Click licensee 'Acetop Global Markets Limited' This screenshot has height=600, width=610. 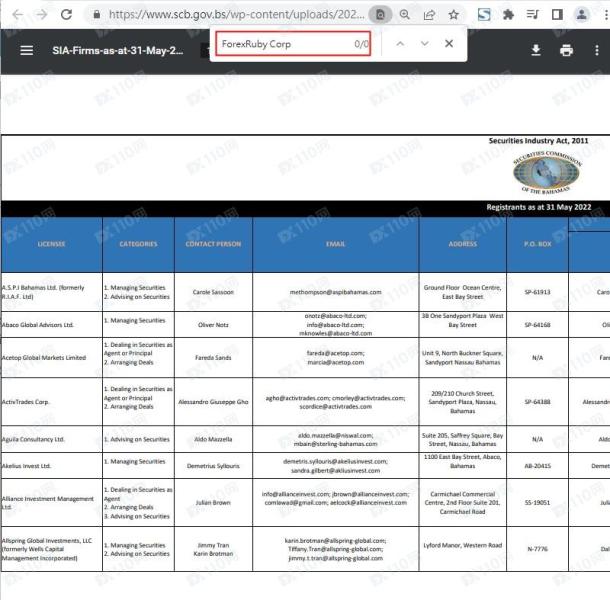44,358
